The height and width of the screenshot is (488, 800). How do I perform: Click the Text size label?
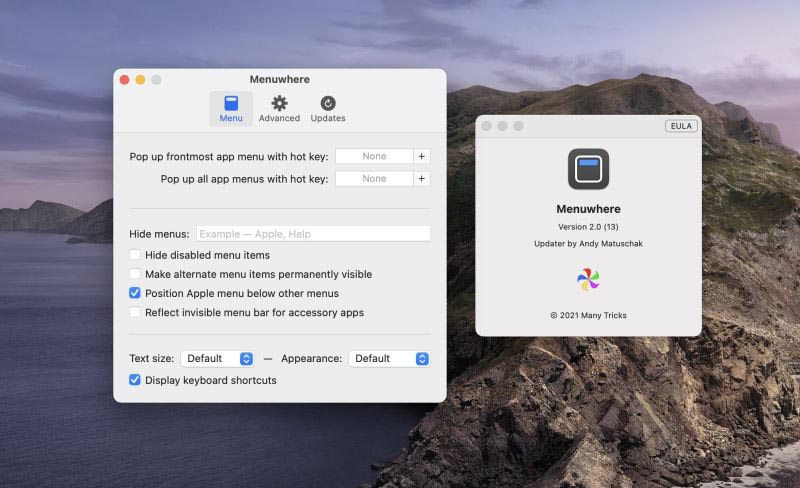point(152,358)
